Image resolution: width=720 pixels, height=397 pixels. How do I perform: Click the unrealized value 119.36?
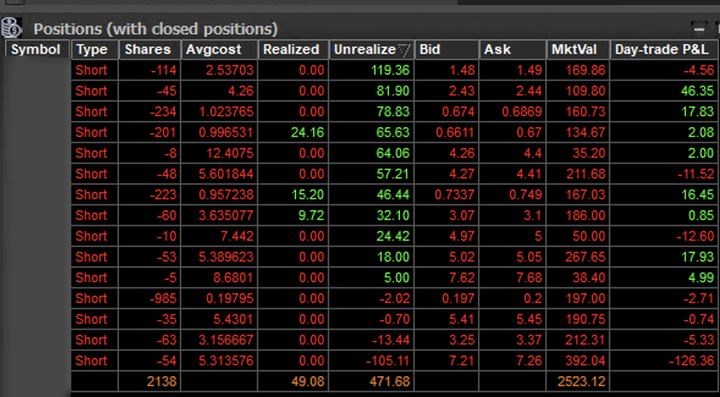pos(371,70)
